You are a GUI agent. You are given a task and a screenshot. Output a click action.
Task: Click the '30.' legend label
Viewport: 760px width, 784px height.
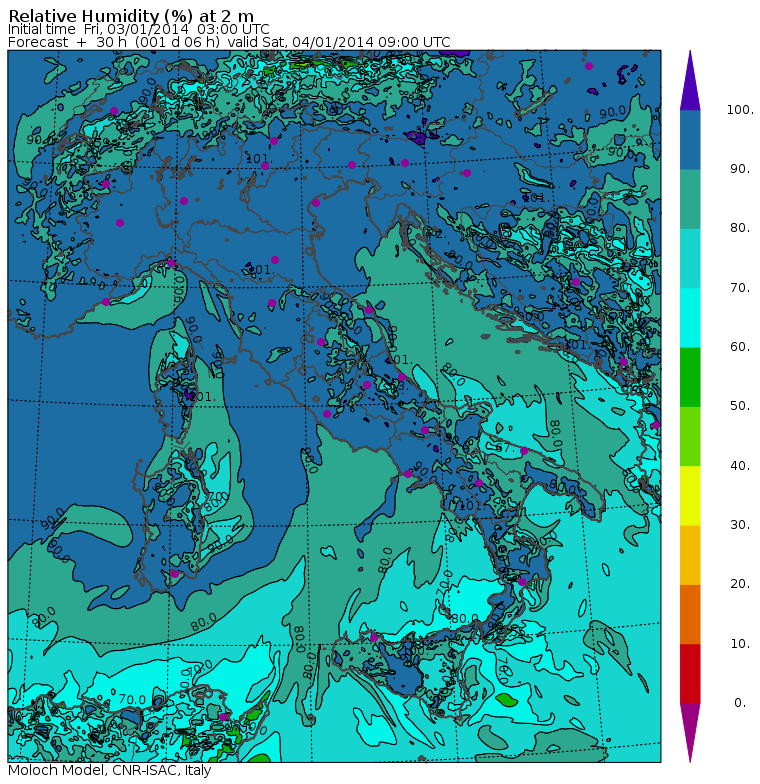740,525
